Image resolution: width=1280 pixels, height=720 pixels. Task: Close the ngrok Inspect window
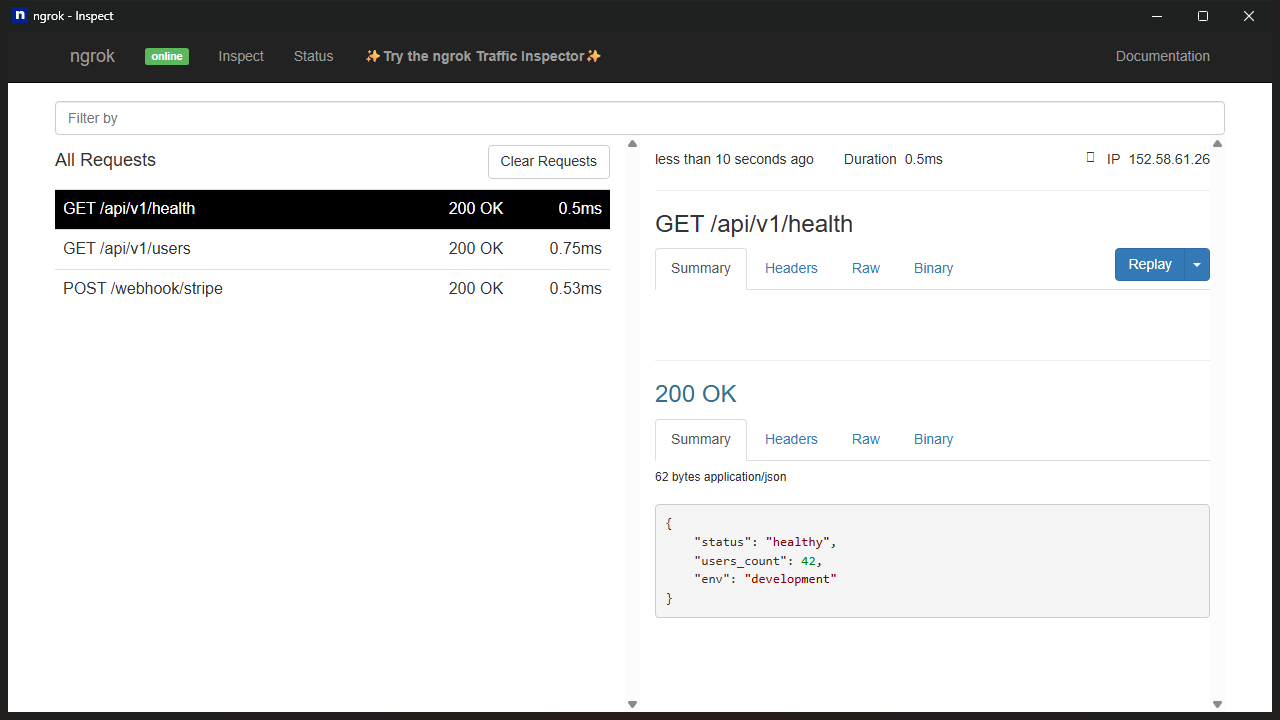[x=1249, y=16]
